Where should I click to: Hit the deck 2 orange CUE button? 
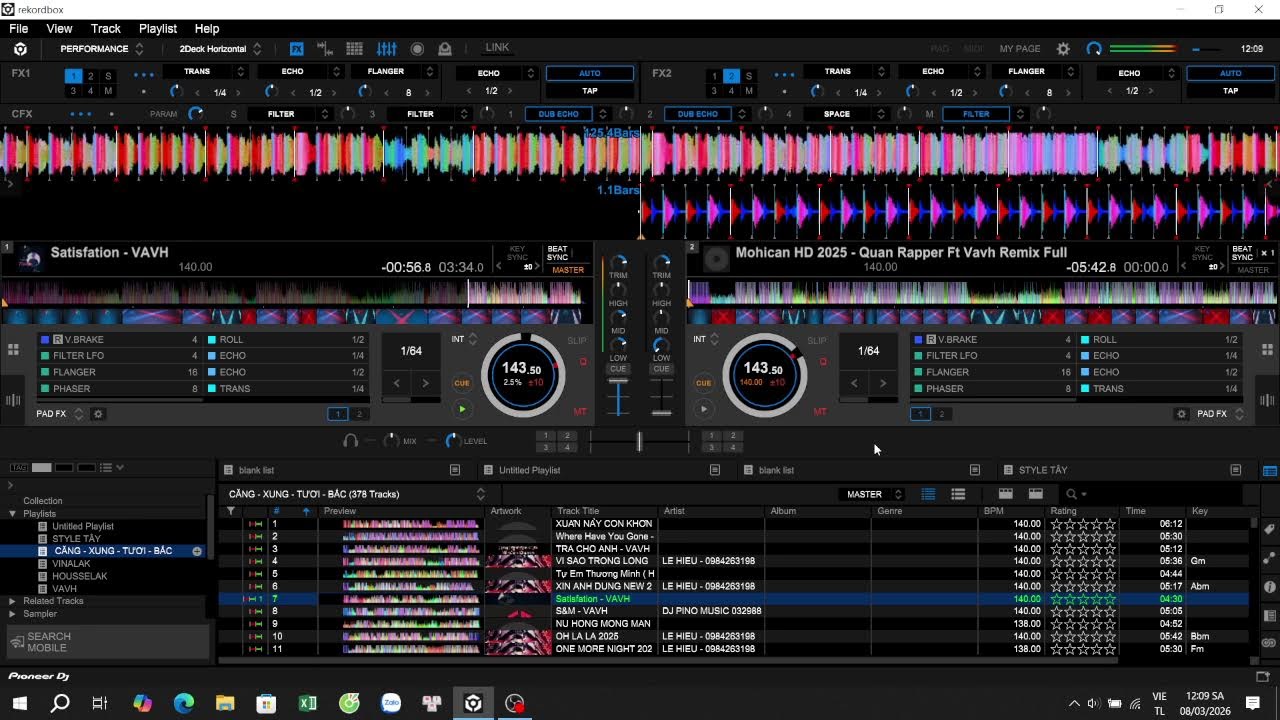(x=704, y=383)
